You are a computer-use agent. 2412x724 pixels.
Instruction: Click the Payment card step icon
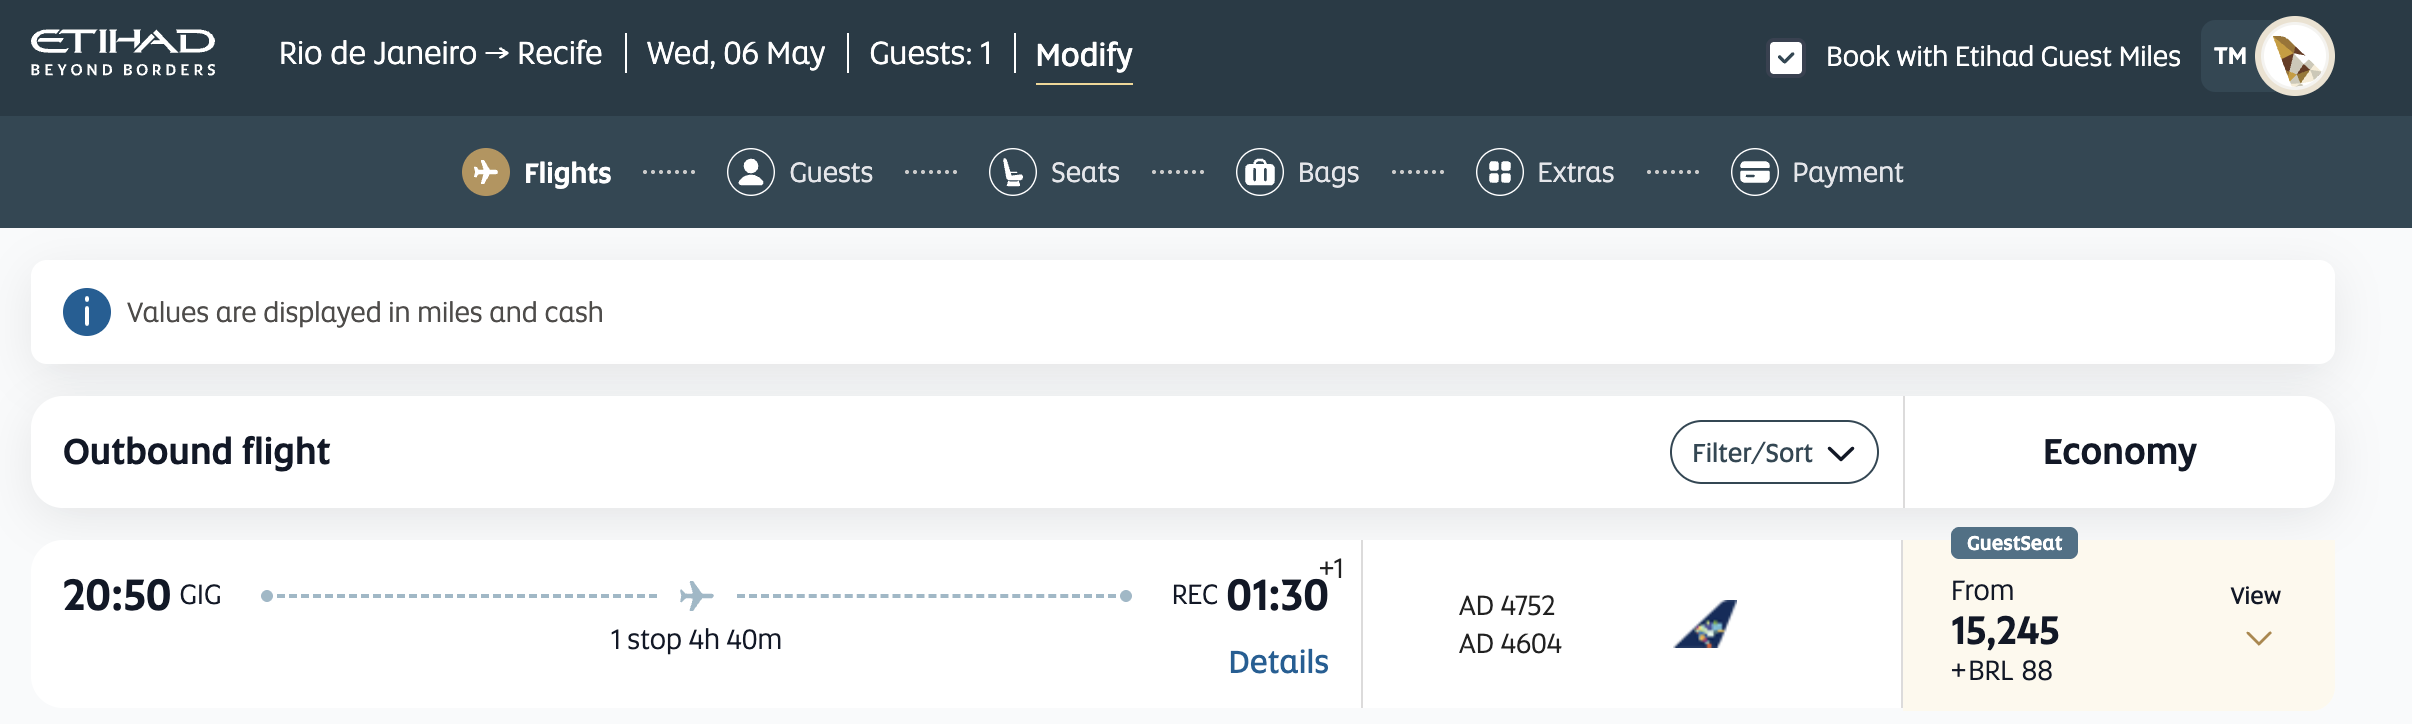(x=1755, y=172)
